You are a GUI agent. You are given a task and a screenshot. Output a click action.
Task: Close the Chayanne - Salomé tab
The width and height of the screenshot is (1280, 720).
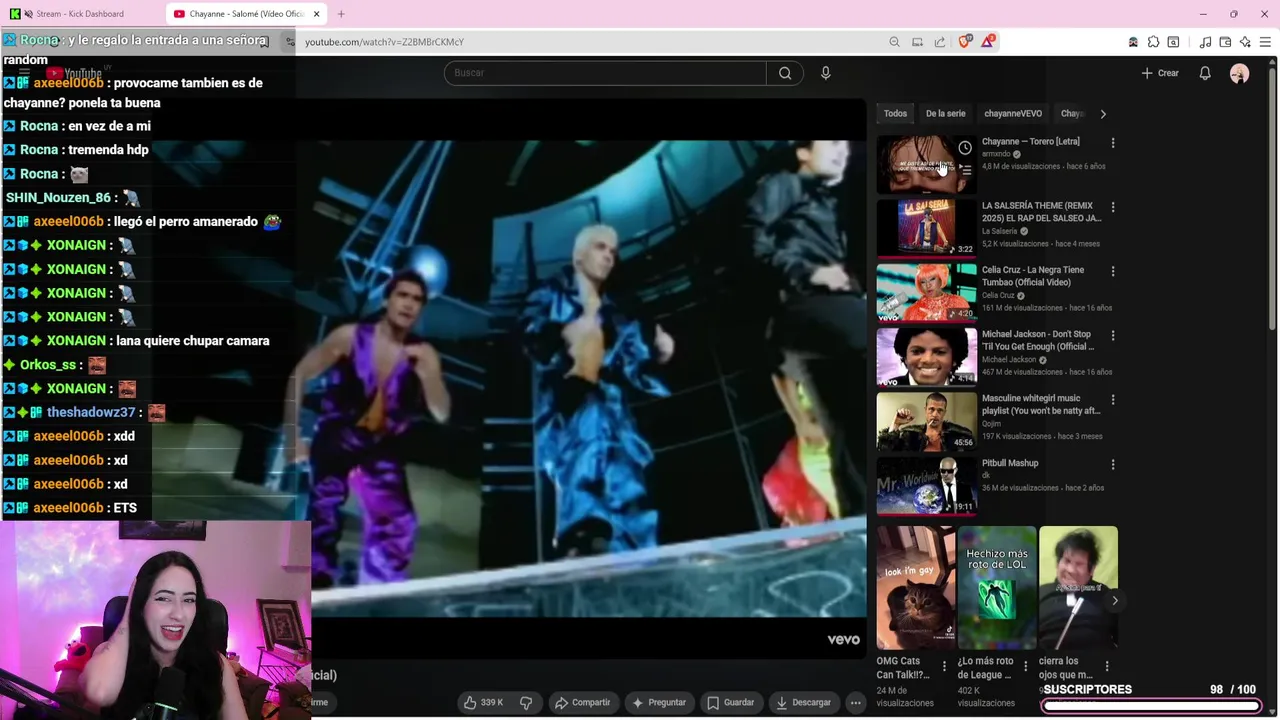317,14
